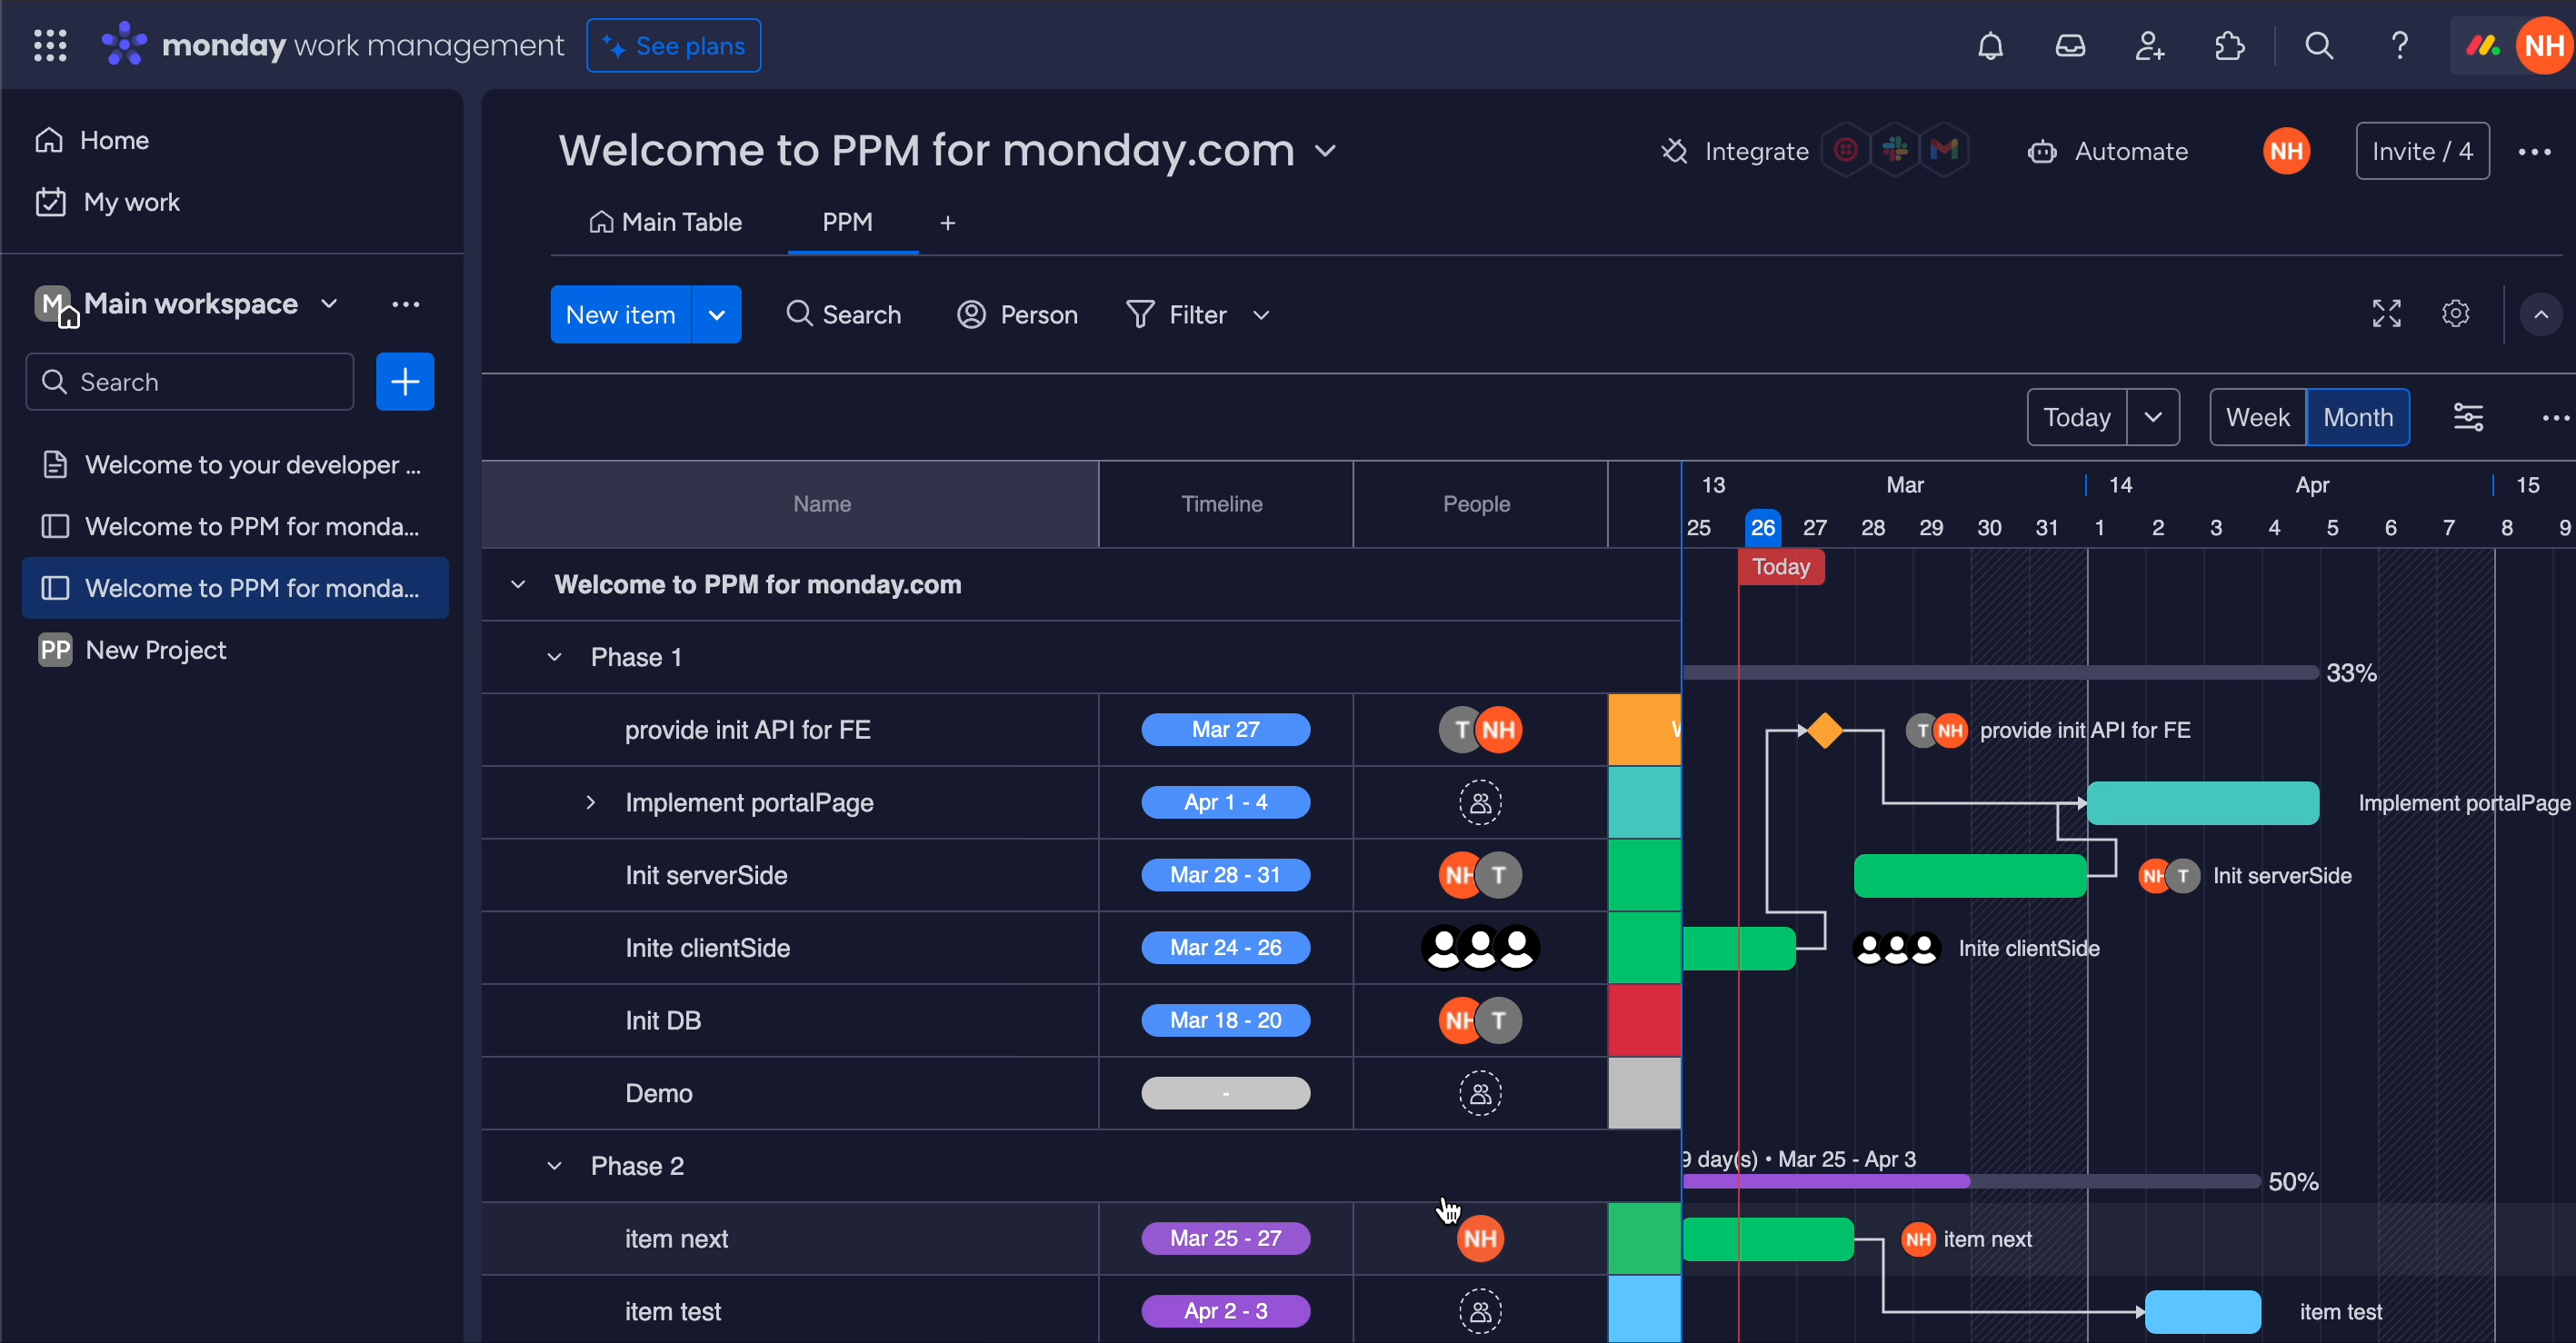2576x1343 pixels.
Task: Open the notifications bell
Action: 1990,46
